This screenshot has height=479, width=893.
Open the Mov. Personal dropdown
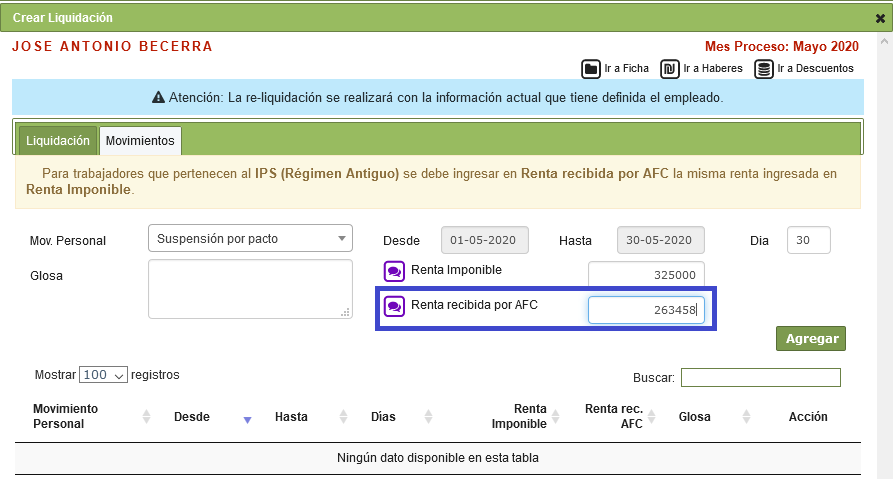coord(250,239)
